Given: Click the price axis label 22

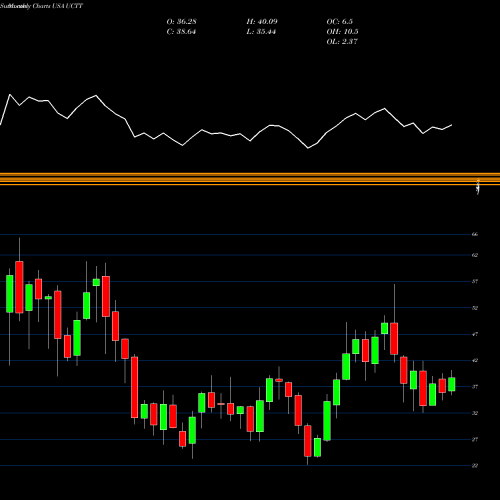Looking at the screenshot, I should (x=475, y=466).
